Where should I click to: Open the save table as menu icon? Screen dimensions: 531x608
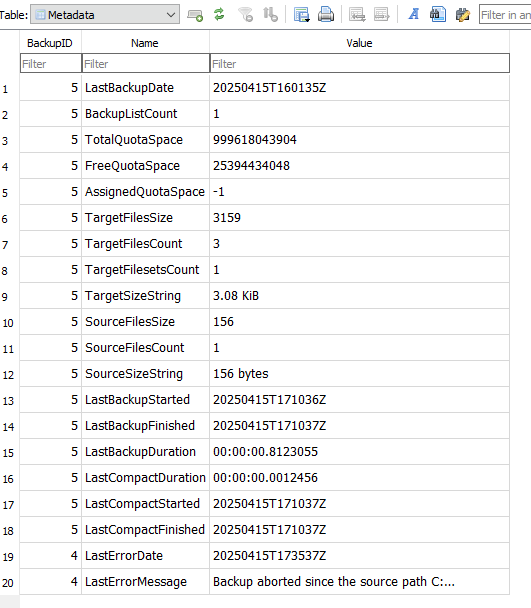301,15
